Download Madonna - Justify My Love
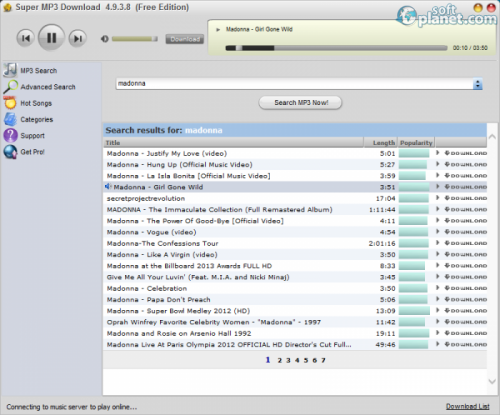The width and height of the screenshot is (500, 415). tap(466, 153)
